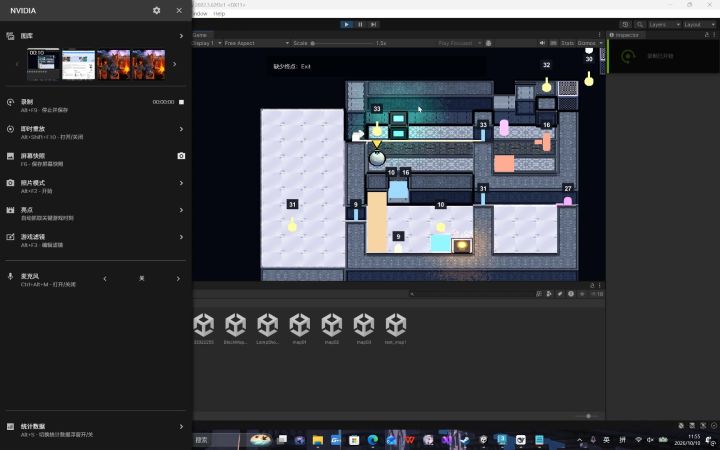
Task: Click the volume icon in system tray
Action: (650, 440)
